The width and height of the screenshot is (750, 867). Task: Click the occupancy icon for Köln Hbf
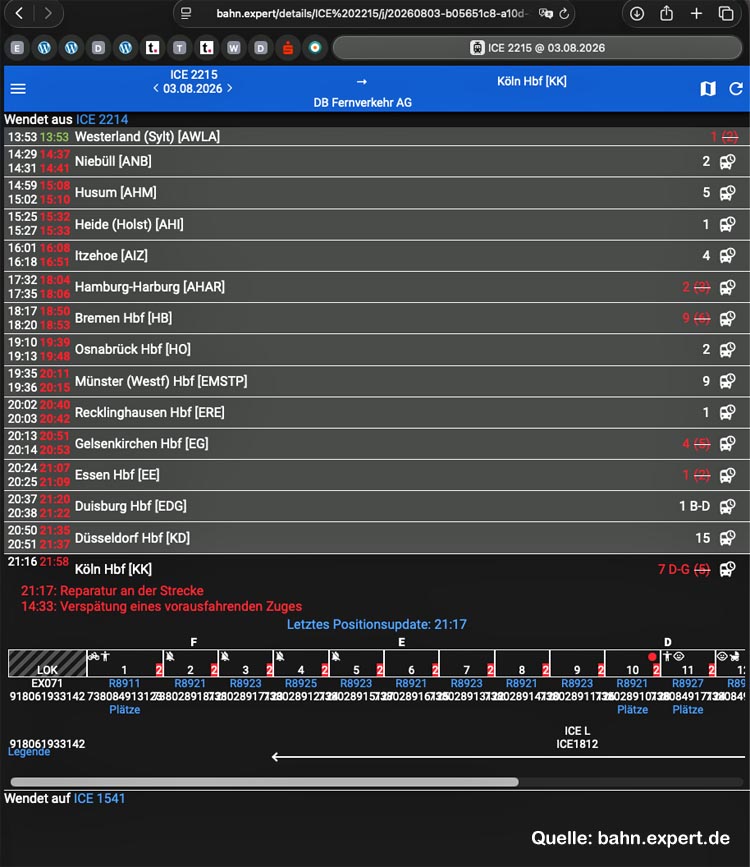click(727, 570)
